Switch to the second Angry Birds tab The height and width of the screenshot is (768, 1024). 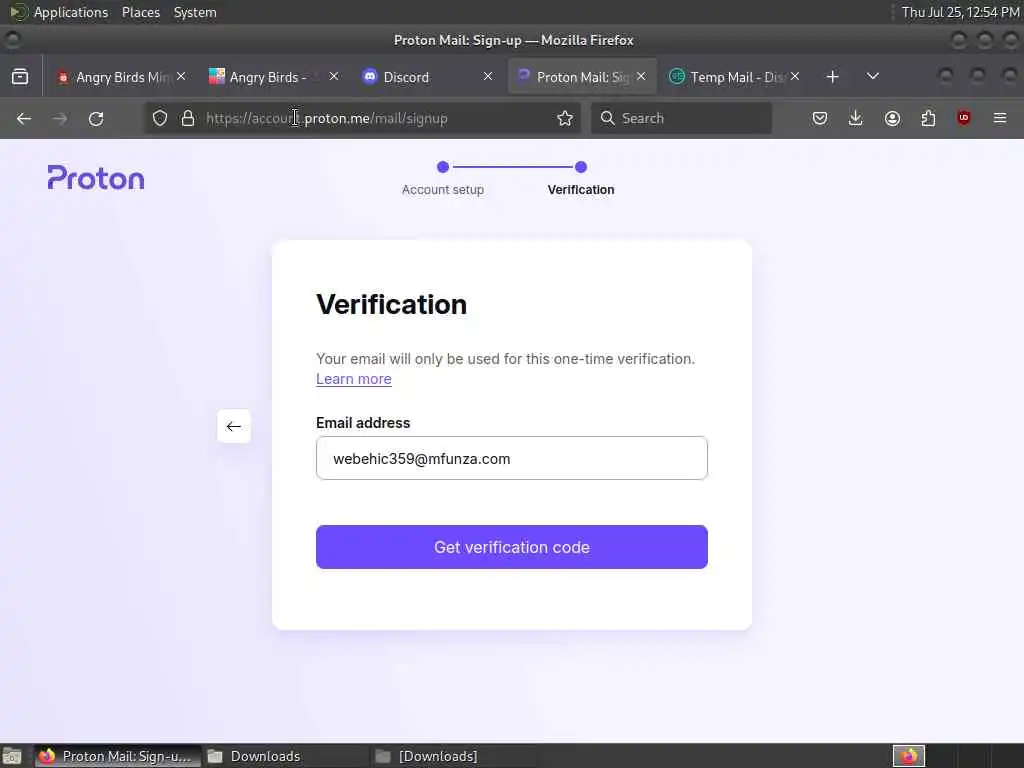click(x=273, y=77)
